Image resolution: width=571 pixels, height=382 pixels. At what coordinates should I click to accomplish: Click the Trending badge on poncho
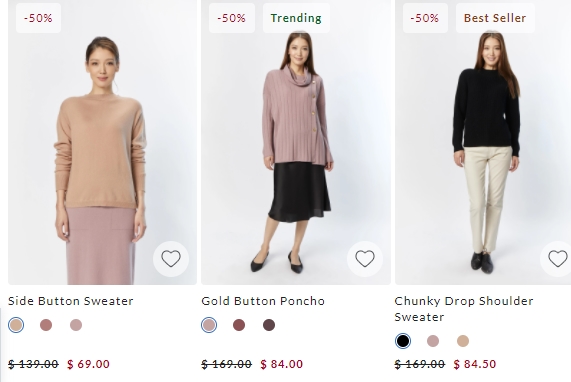[296, 18]
